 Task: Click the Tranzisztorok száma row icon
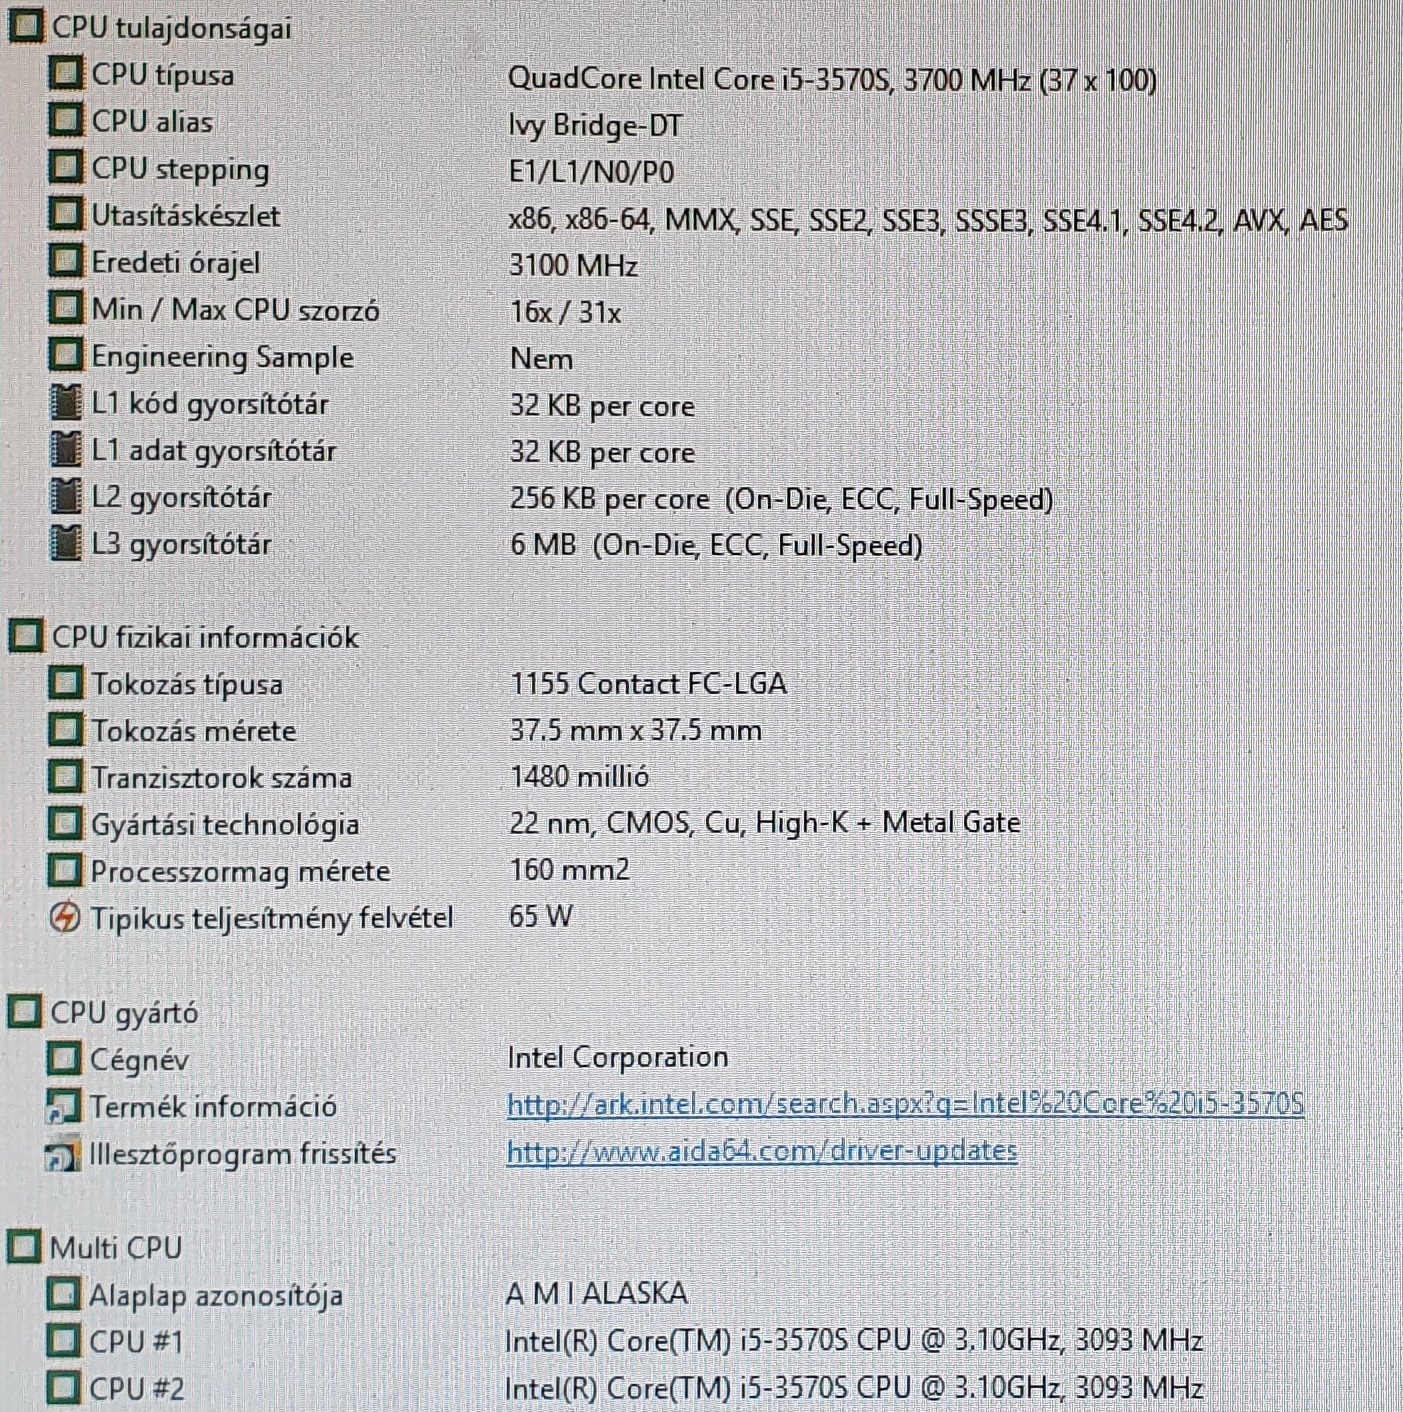[66, 777]
